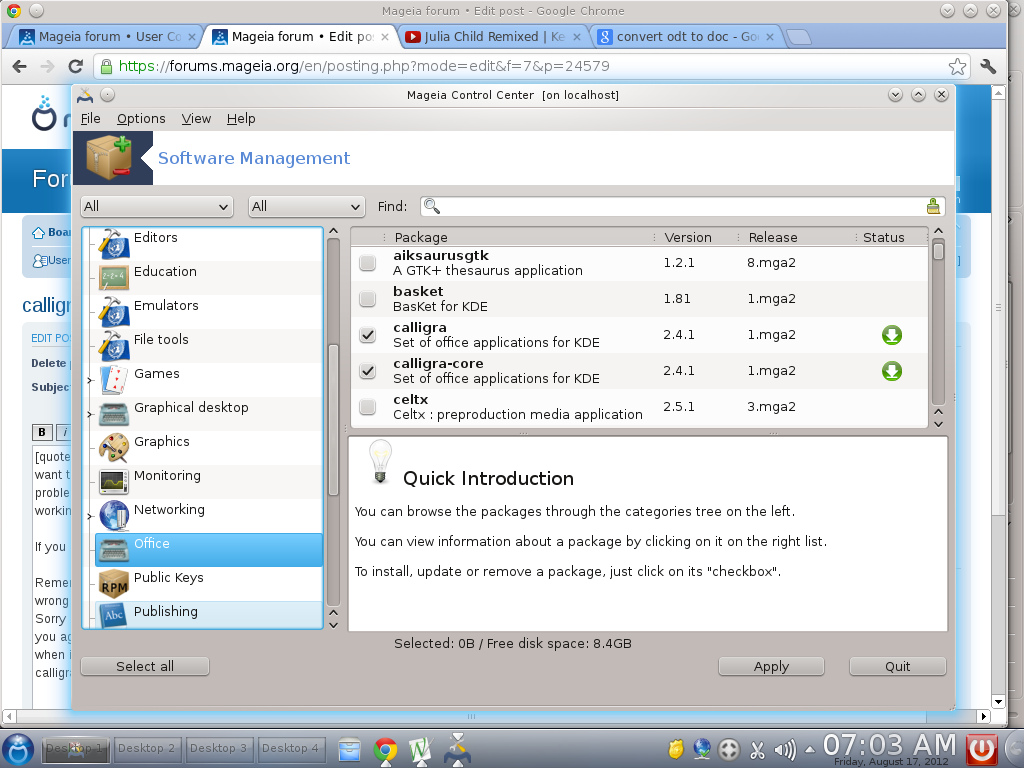This screenshot has width=1024, height=768.
Task: Open the Help menu
Action: tap(241, 119)
